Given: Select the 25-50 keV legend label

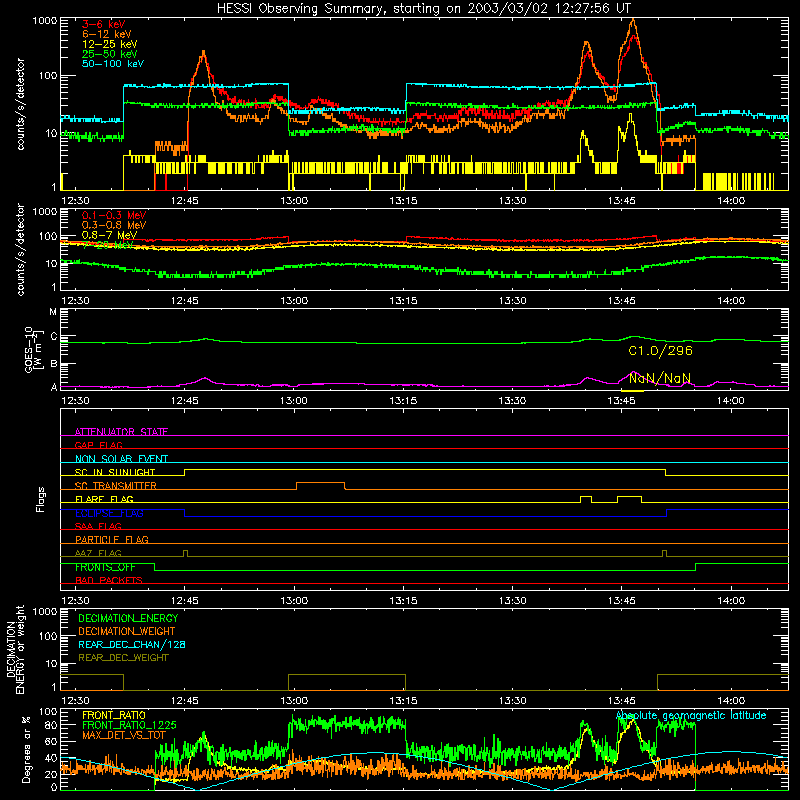Looking at the screenshot, I should (109, 54).
